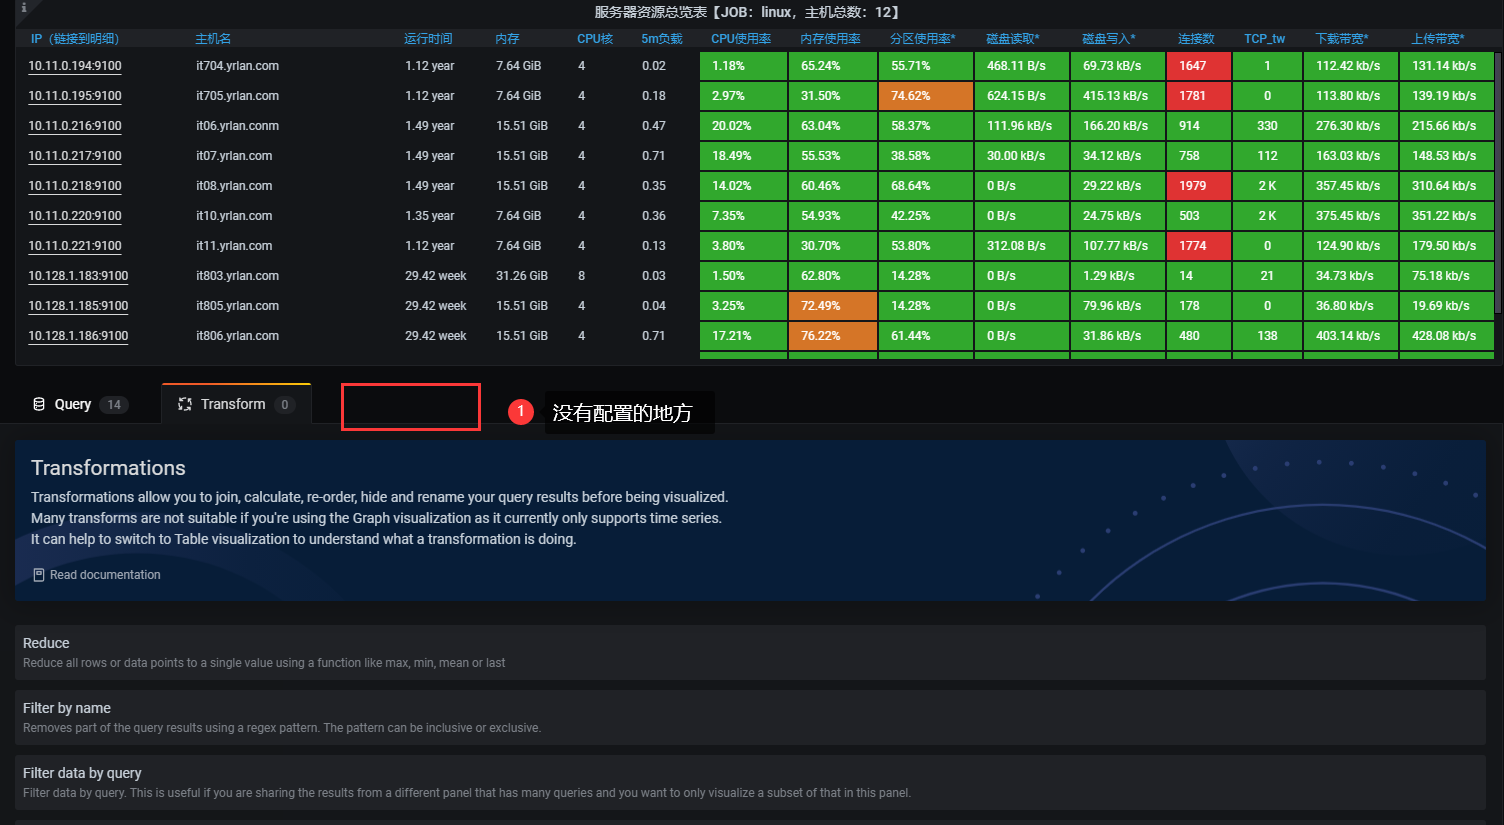Click the red 1647 connections cell

point(1199,66)
